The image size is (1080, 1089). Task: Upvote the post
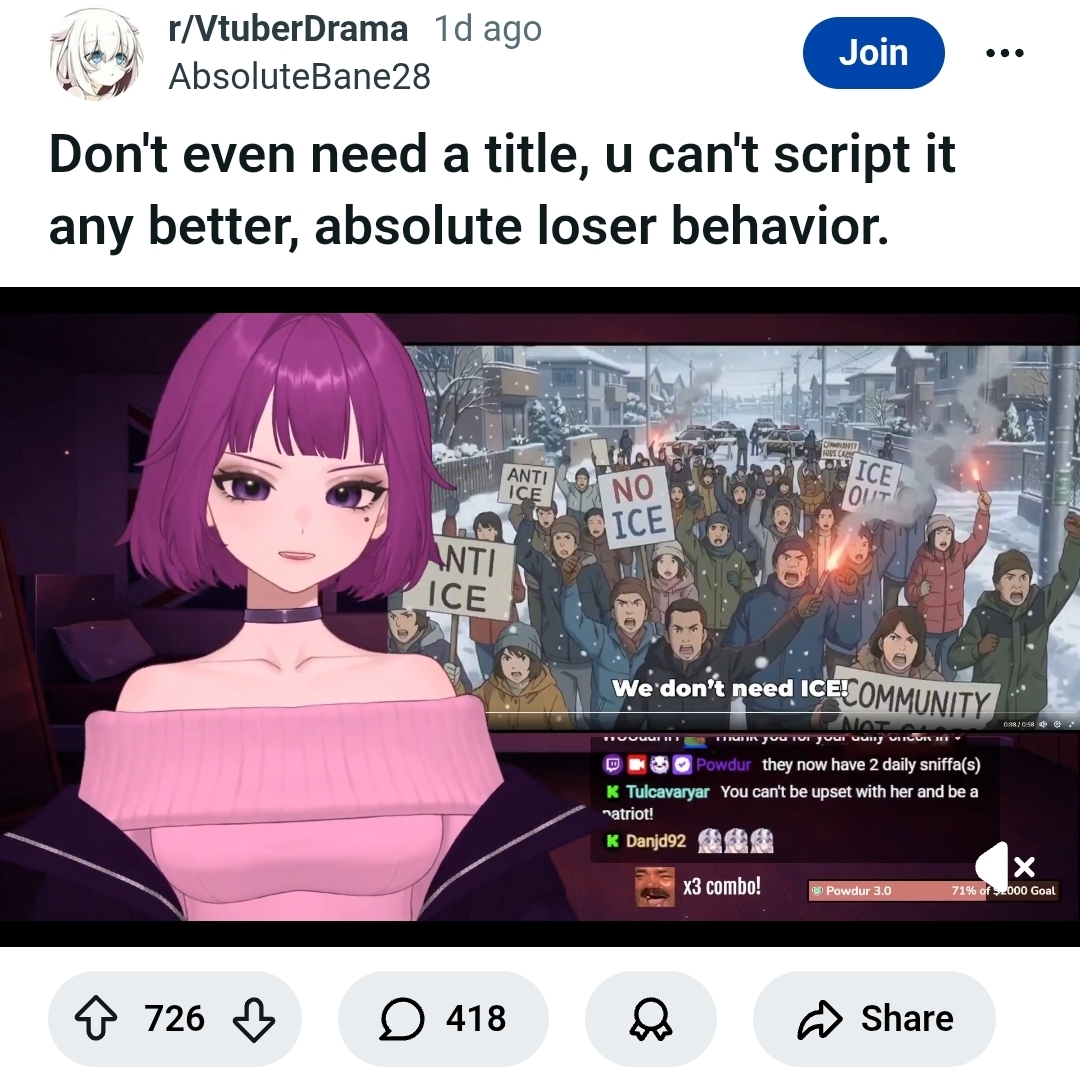click(x=95, y=1017)
